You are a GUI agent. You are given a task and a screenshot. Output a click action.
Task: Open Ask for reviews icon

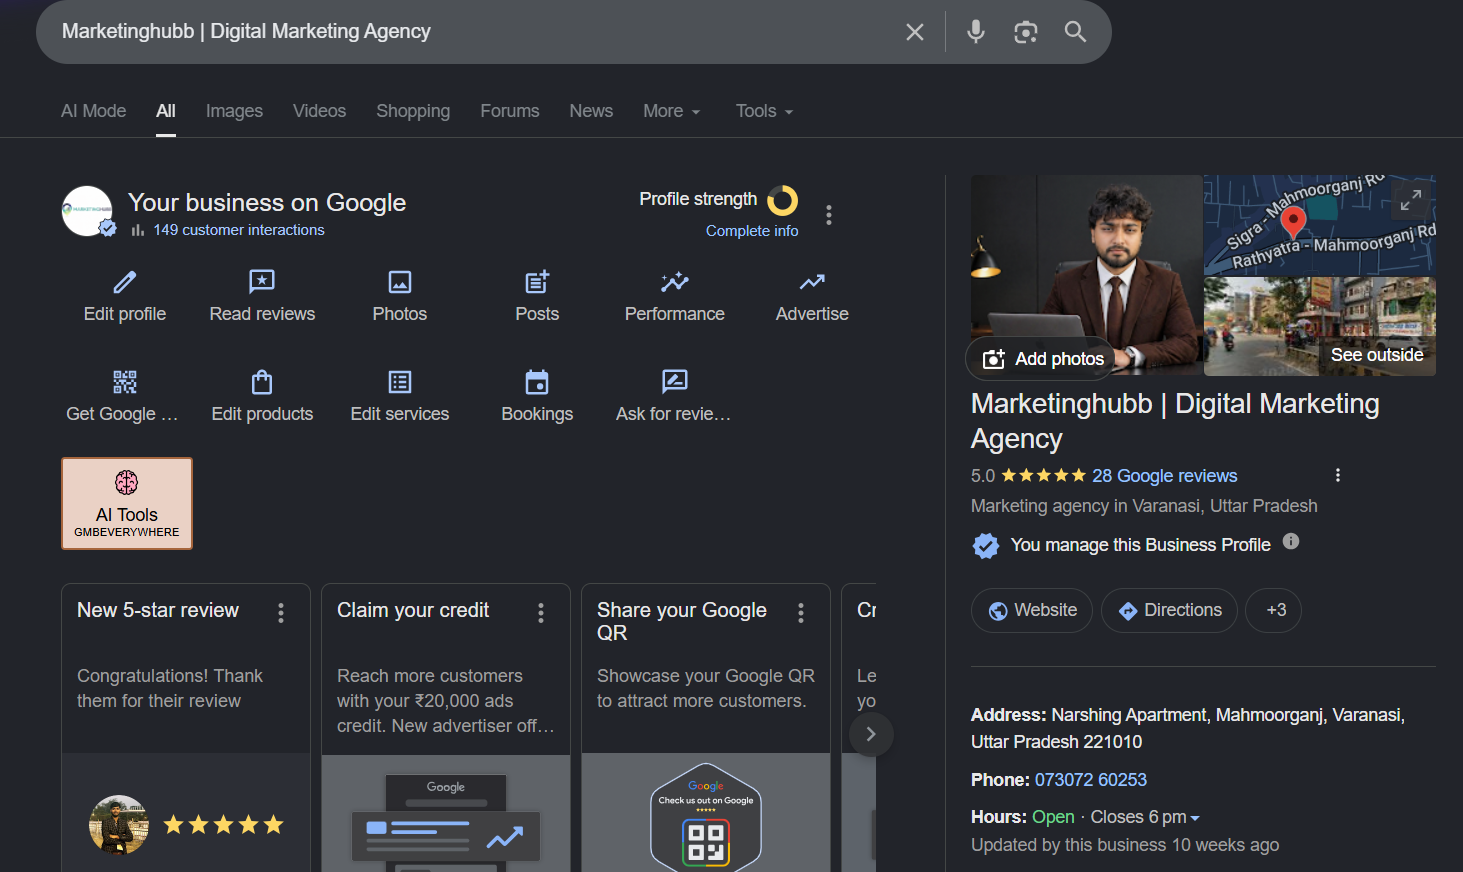pyautogui.click(x=675, y=381)
